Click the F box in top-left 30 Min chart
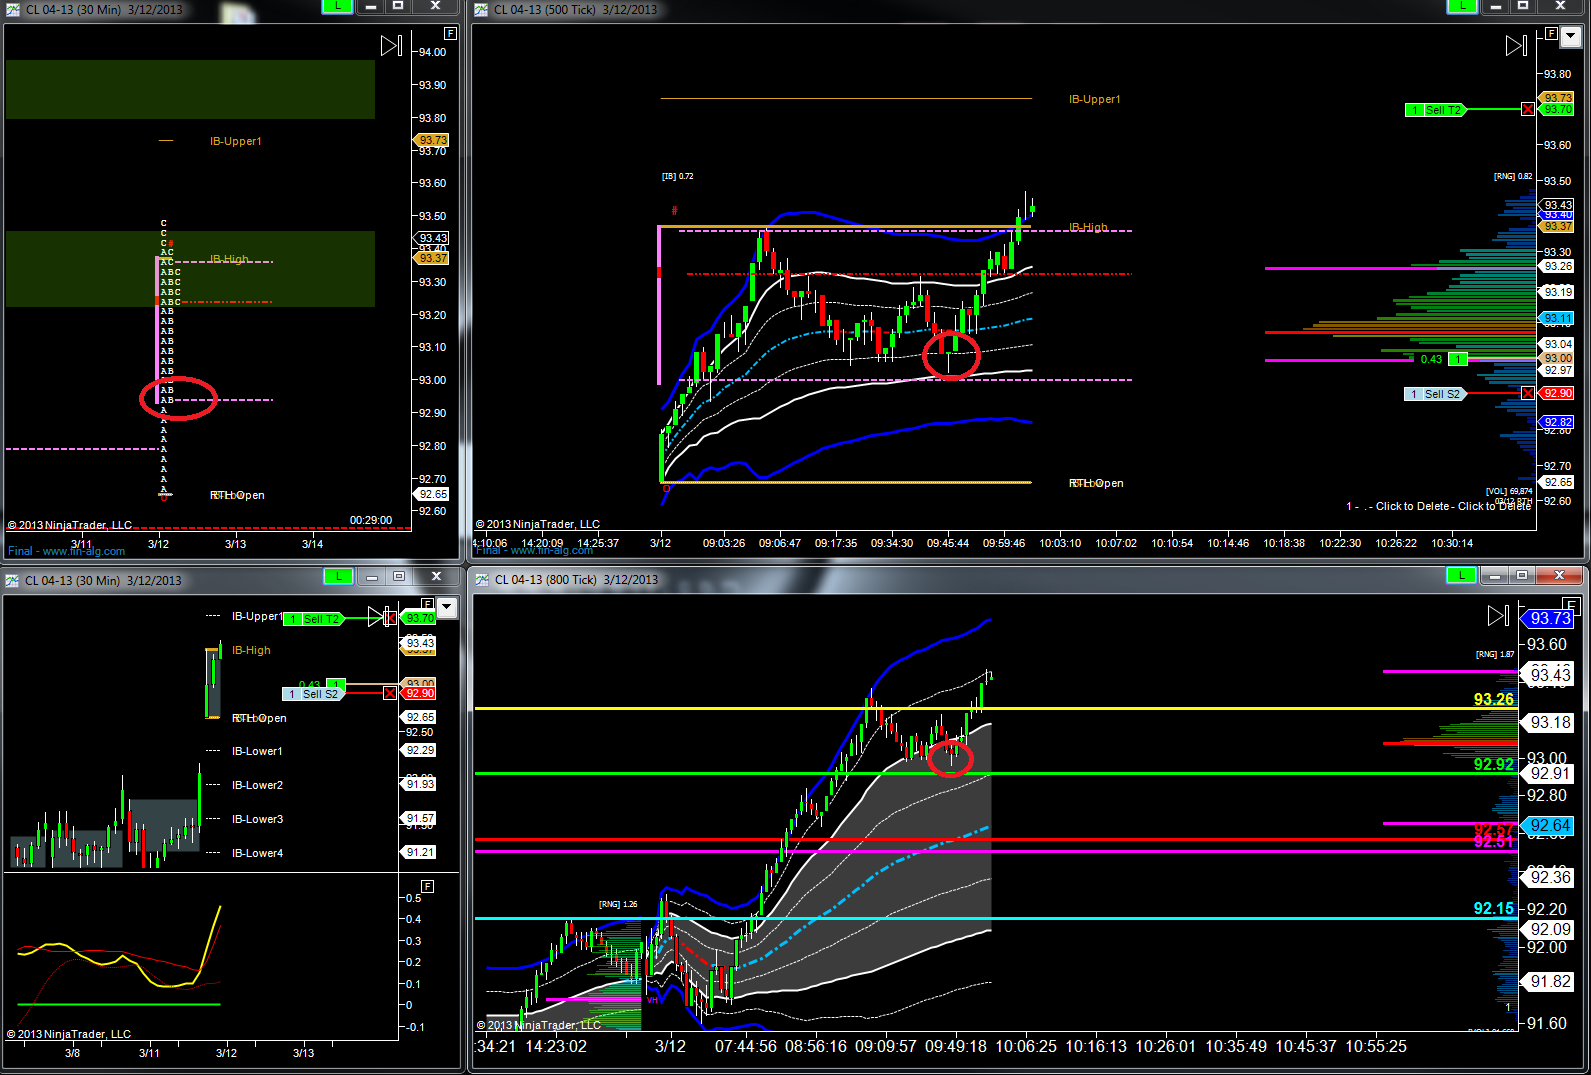 (450, 33)
